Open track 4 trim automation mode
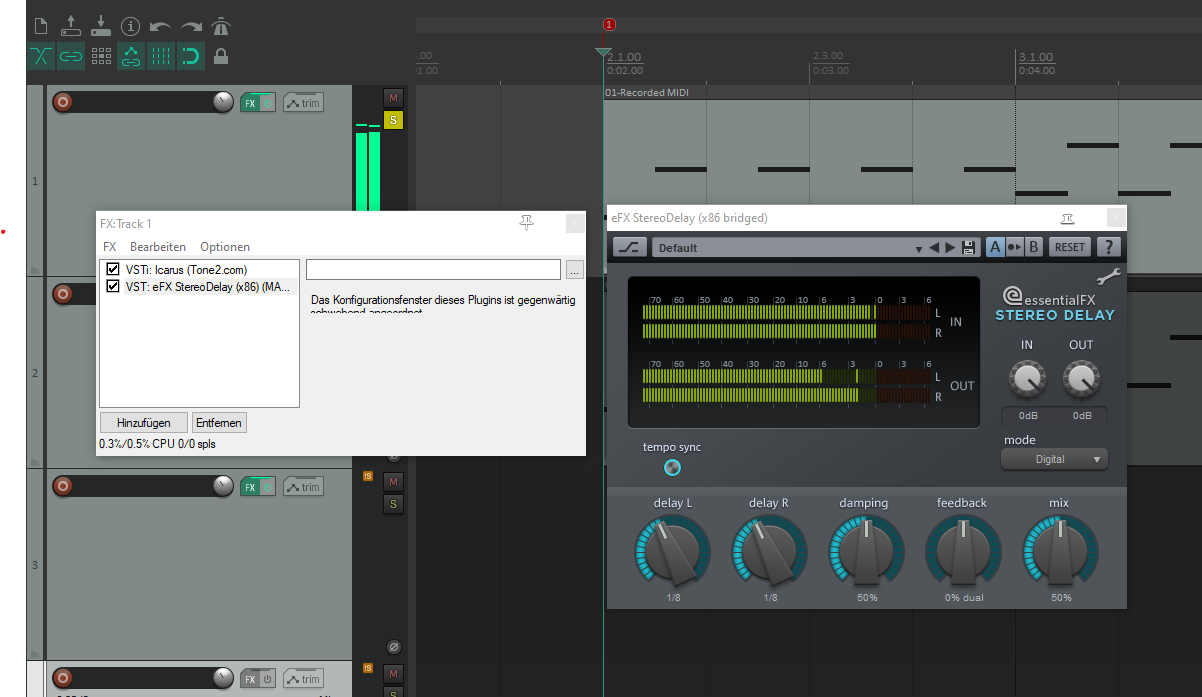 tap(303, 679)
